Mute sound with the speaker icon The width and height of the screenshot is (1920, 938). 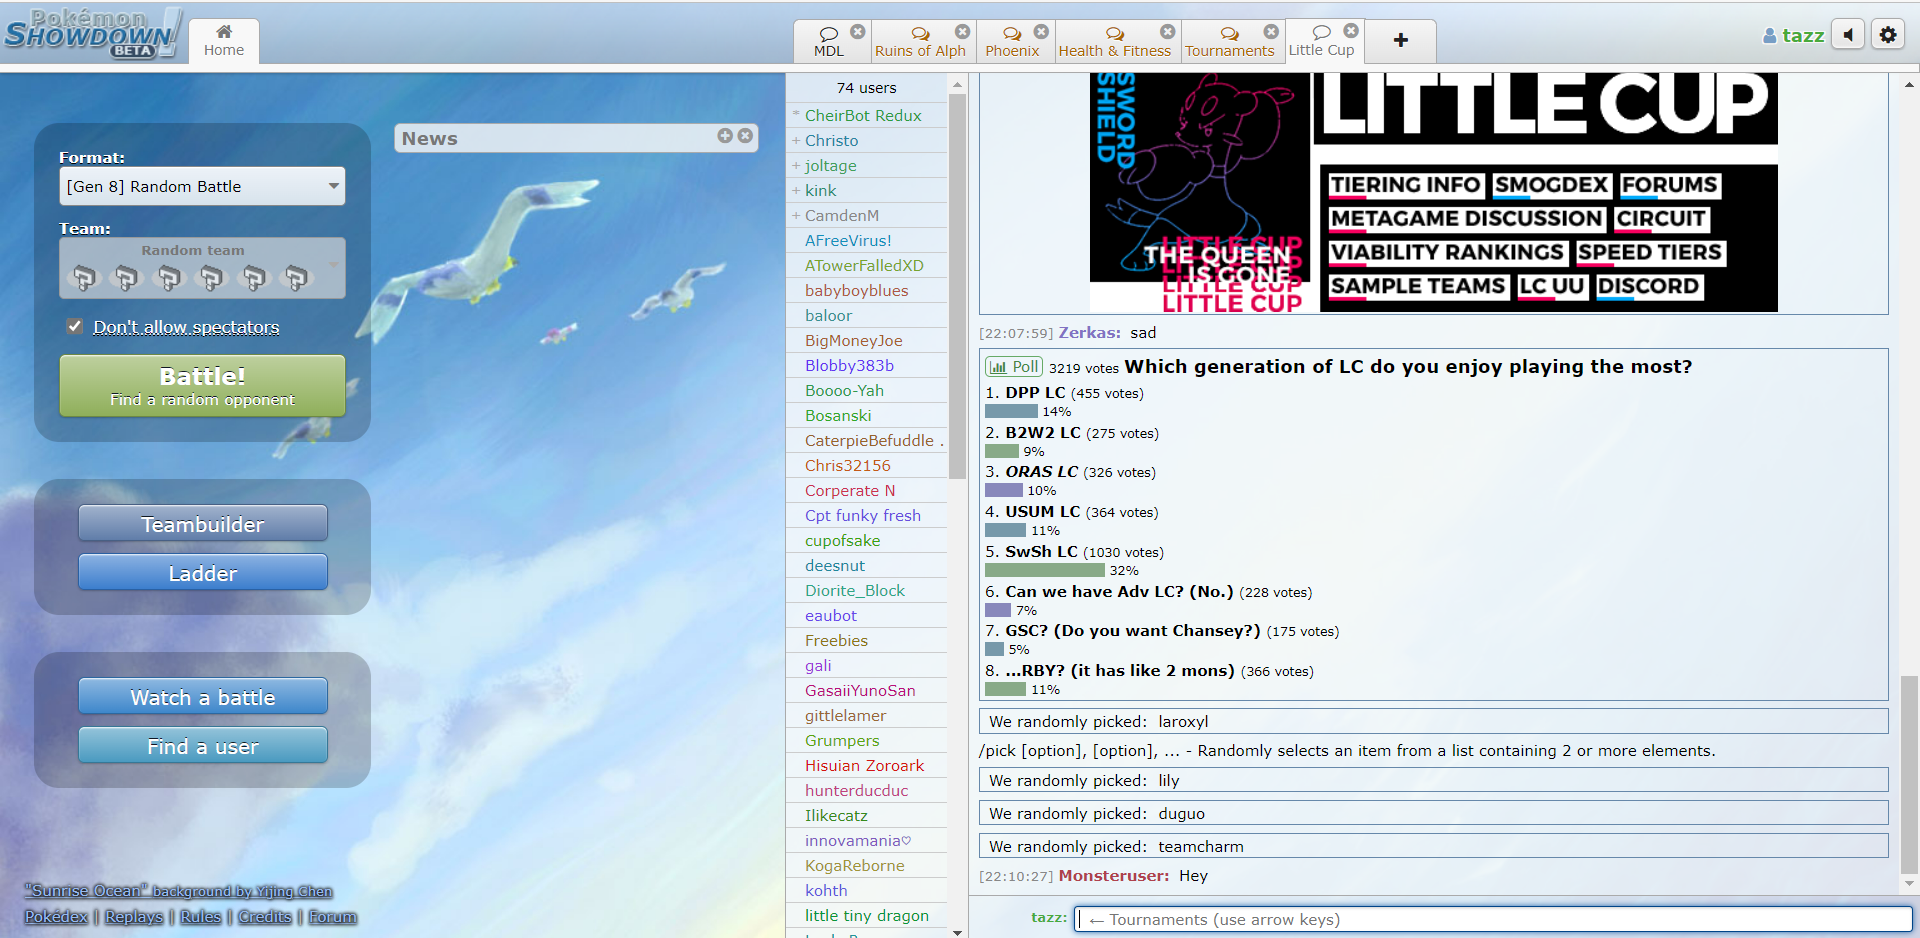1848,35
